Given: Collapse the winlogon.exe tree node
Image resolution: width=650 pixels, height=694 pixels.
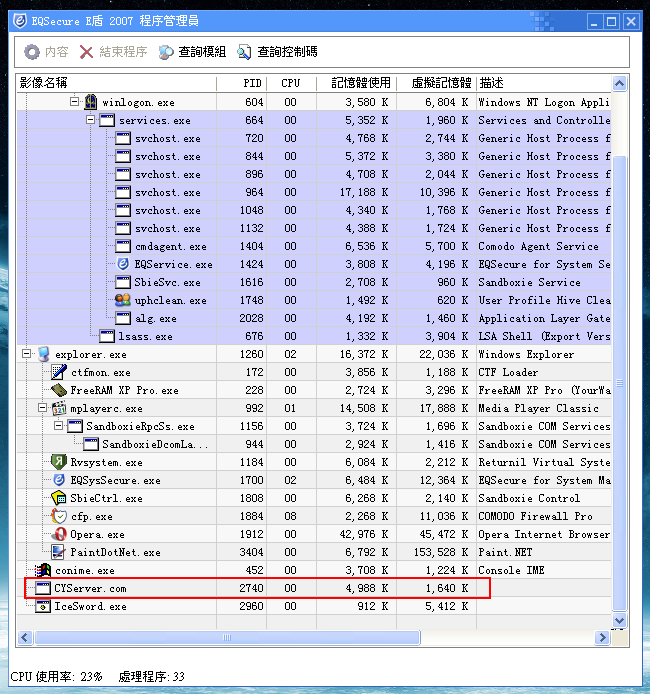Looking at the screenshot, I should (74, 102).
